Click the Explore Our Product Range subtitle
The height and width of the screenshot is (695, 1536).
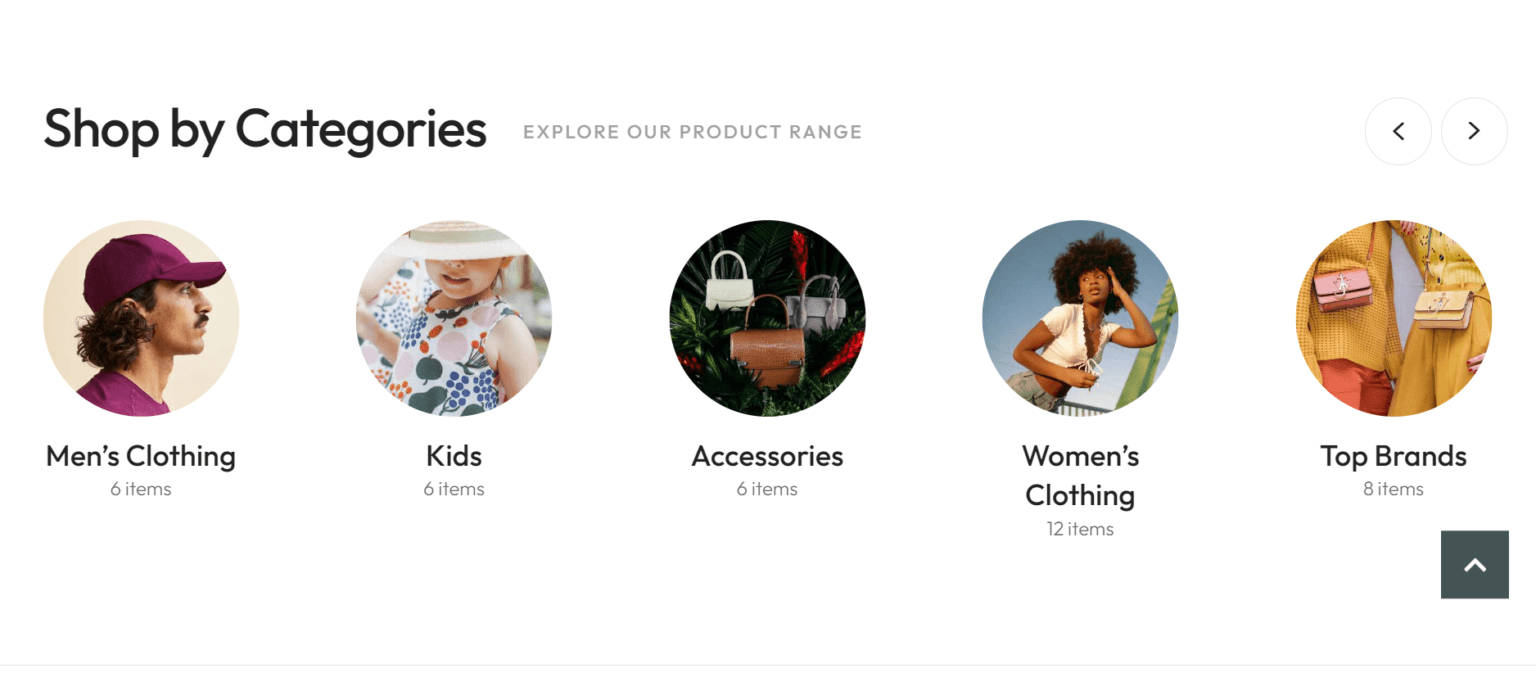click(x=692, y=132)
